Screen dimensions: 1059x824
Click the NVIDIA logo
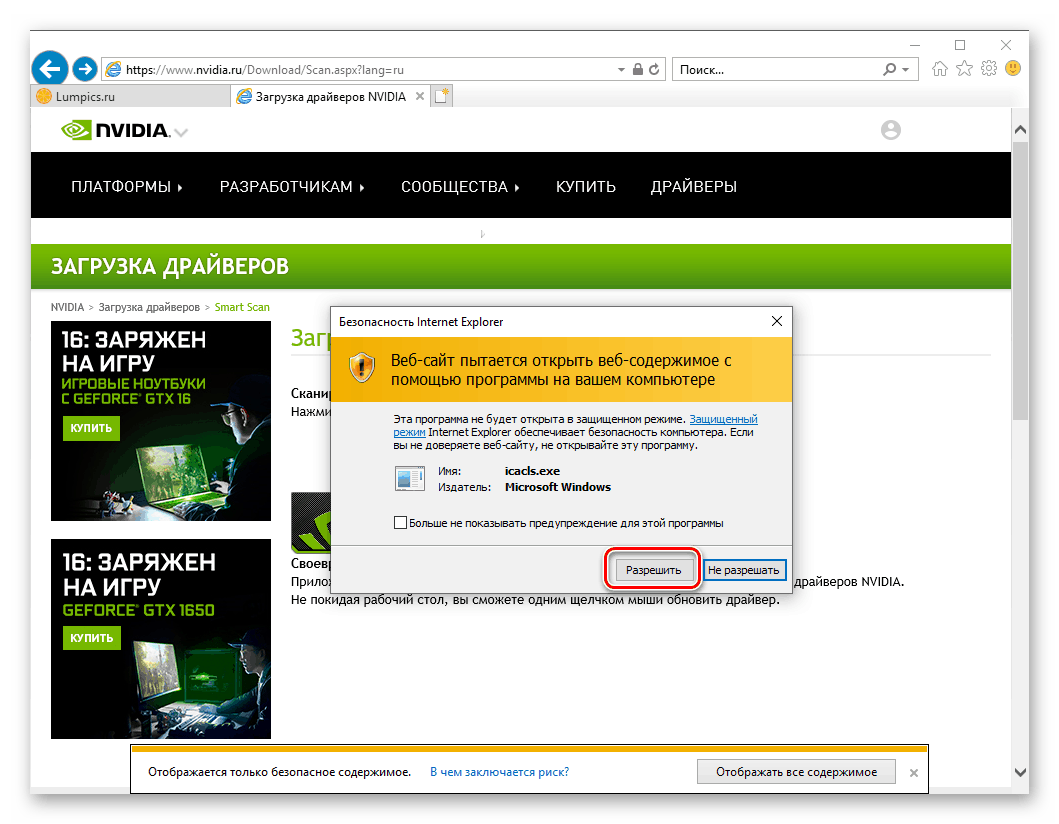click(115, 130)
